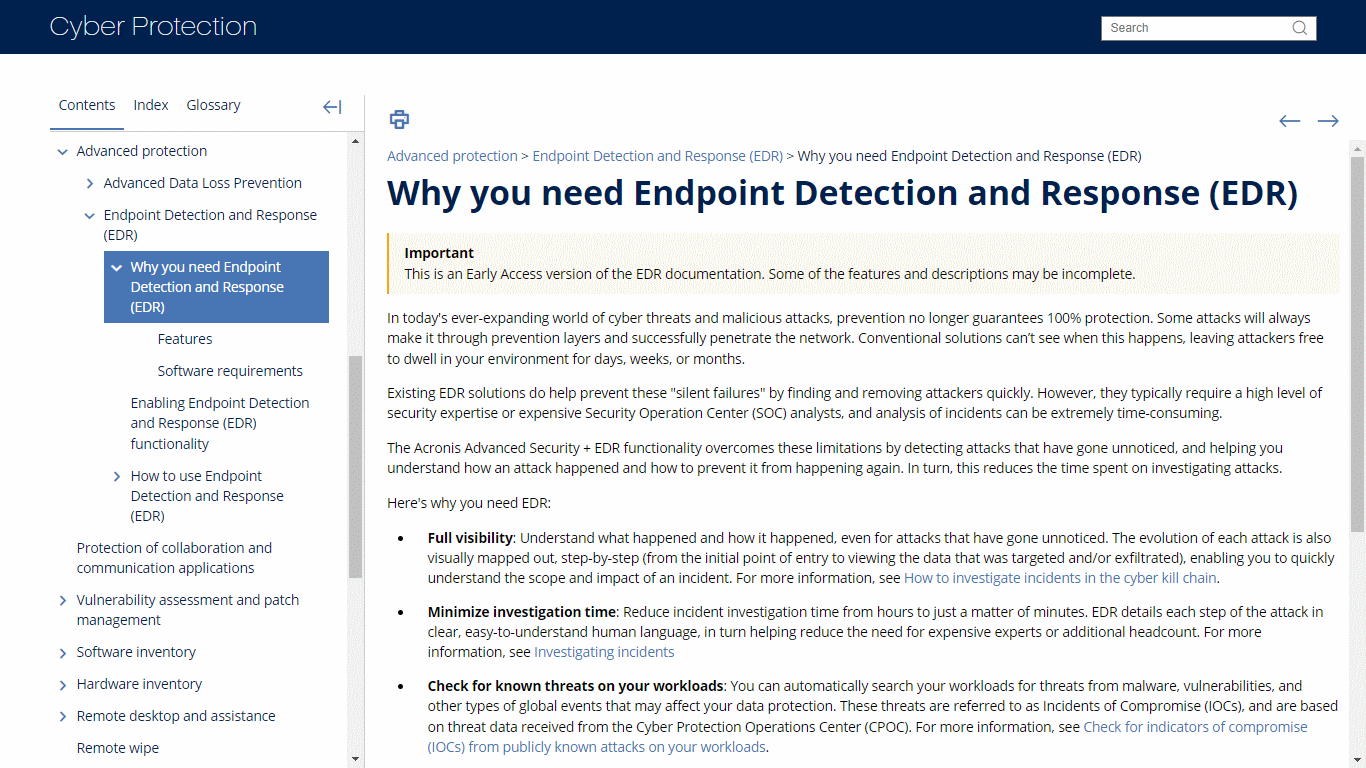Go to previous topic with left arrow
This screenshot has height=768, width=1366.
click(x=1289, y=121)
